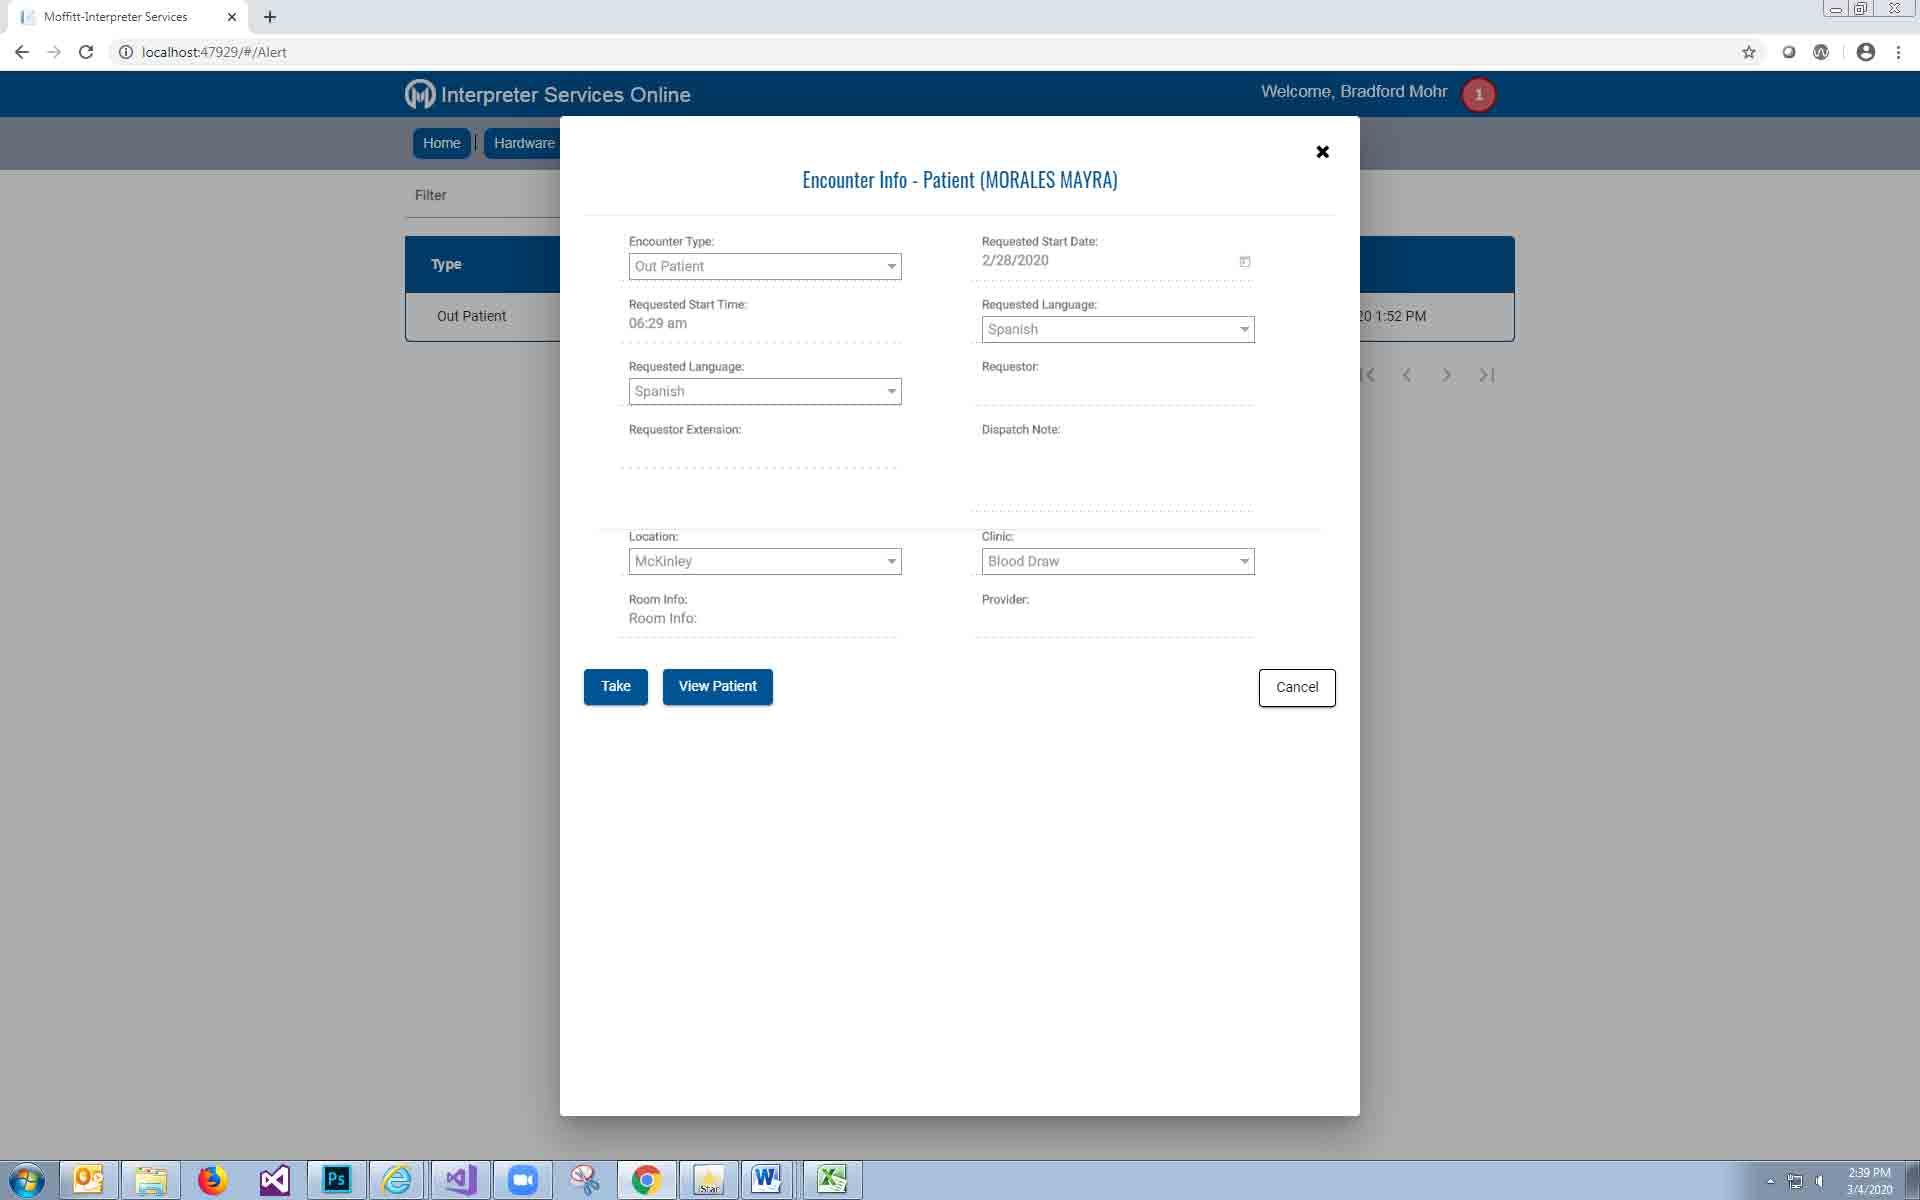Image resolution: width=1920 pixels, height=1200 pixels.
Task: Bookmark this page with star icon
Action: [1748, 52]
